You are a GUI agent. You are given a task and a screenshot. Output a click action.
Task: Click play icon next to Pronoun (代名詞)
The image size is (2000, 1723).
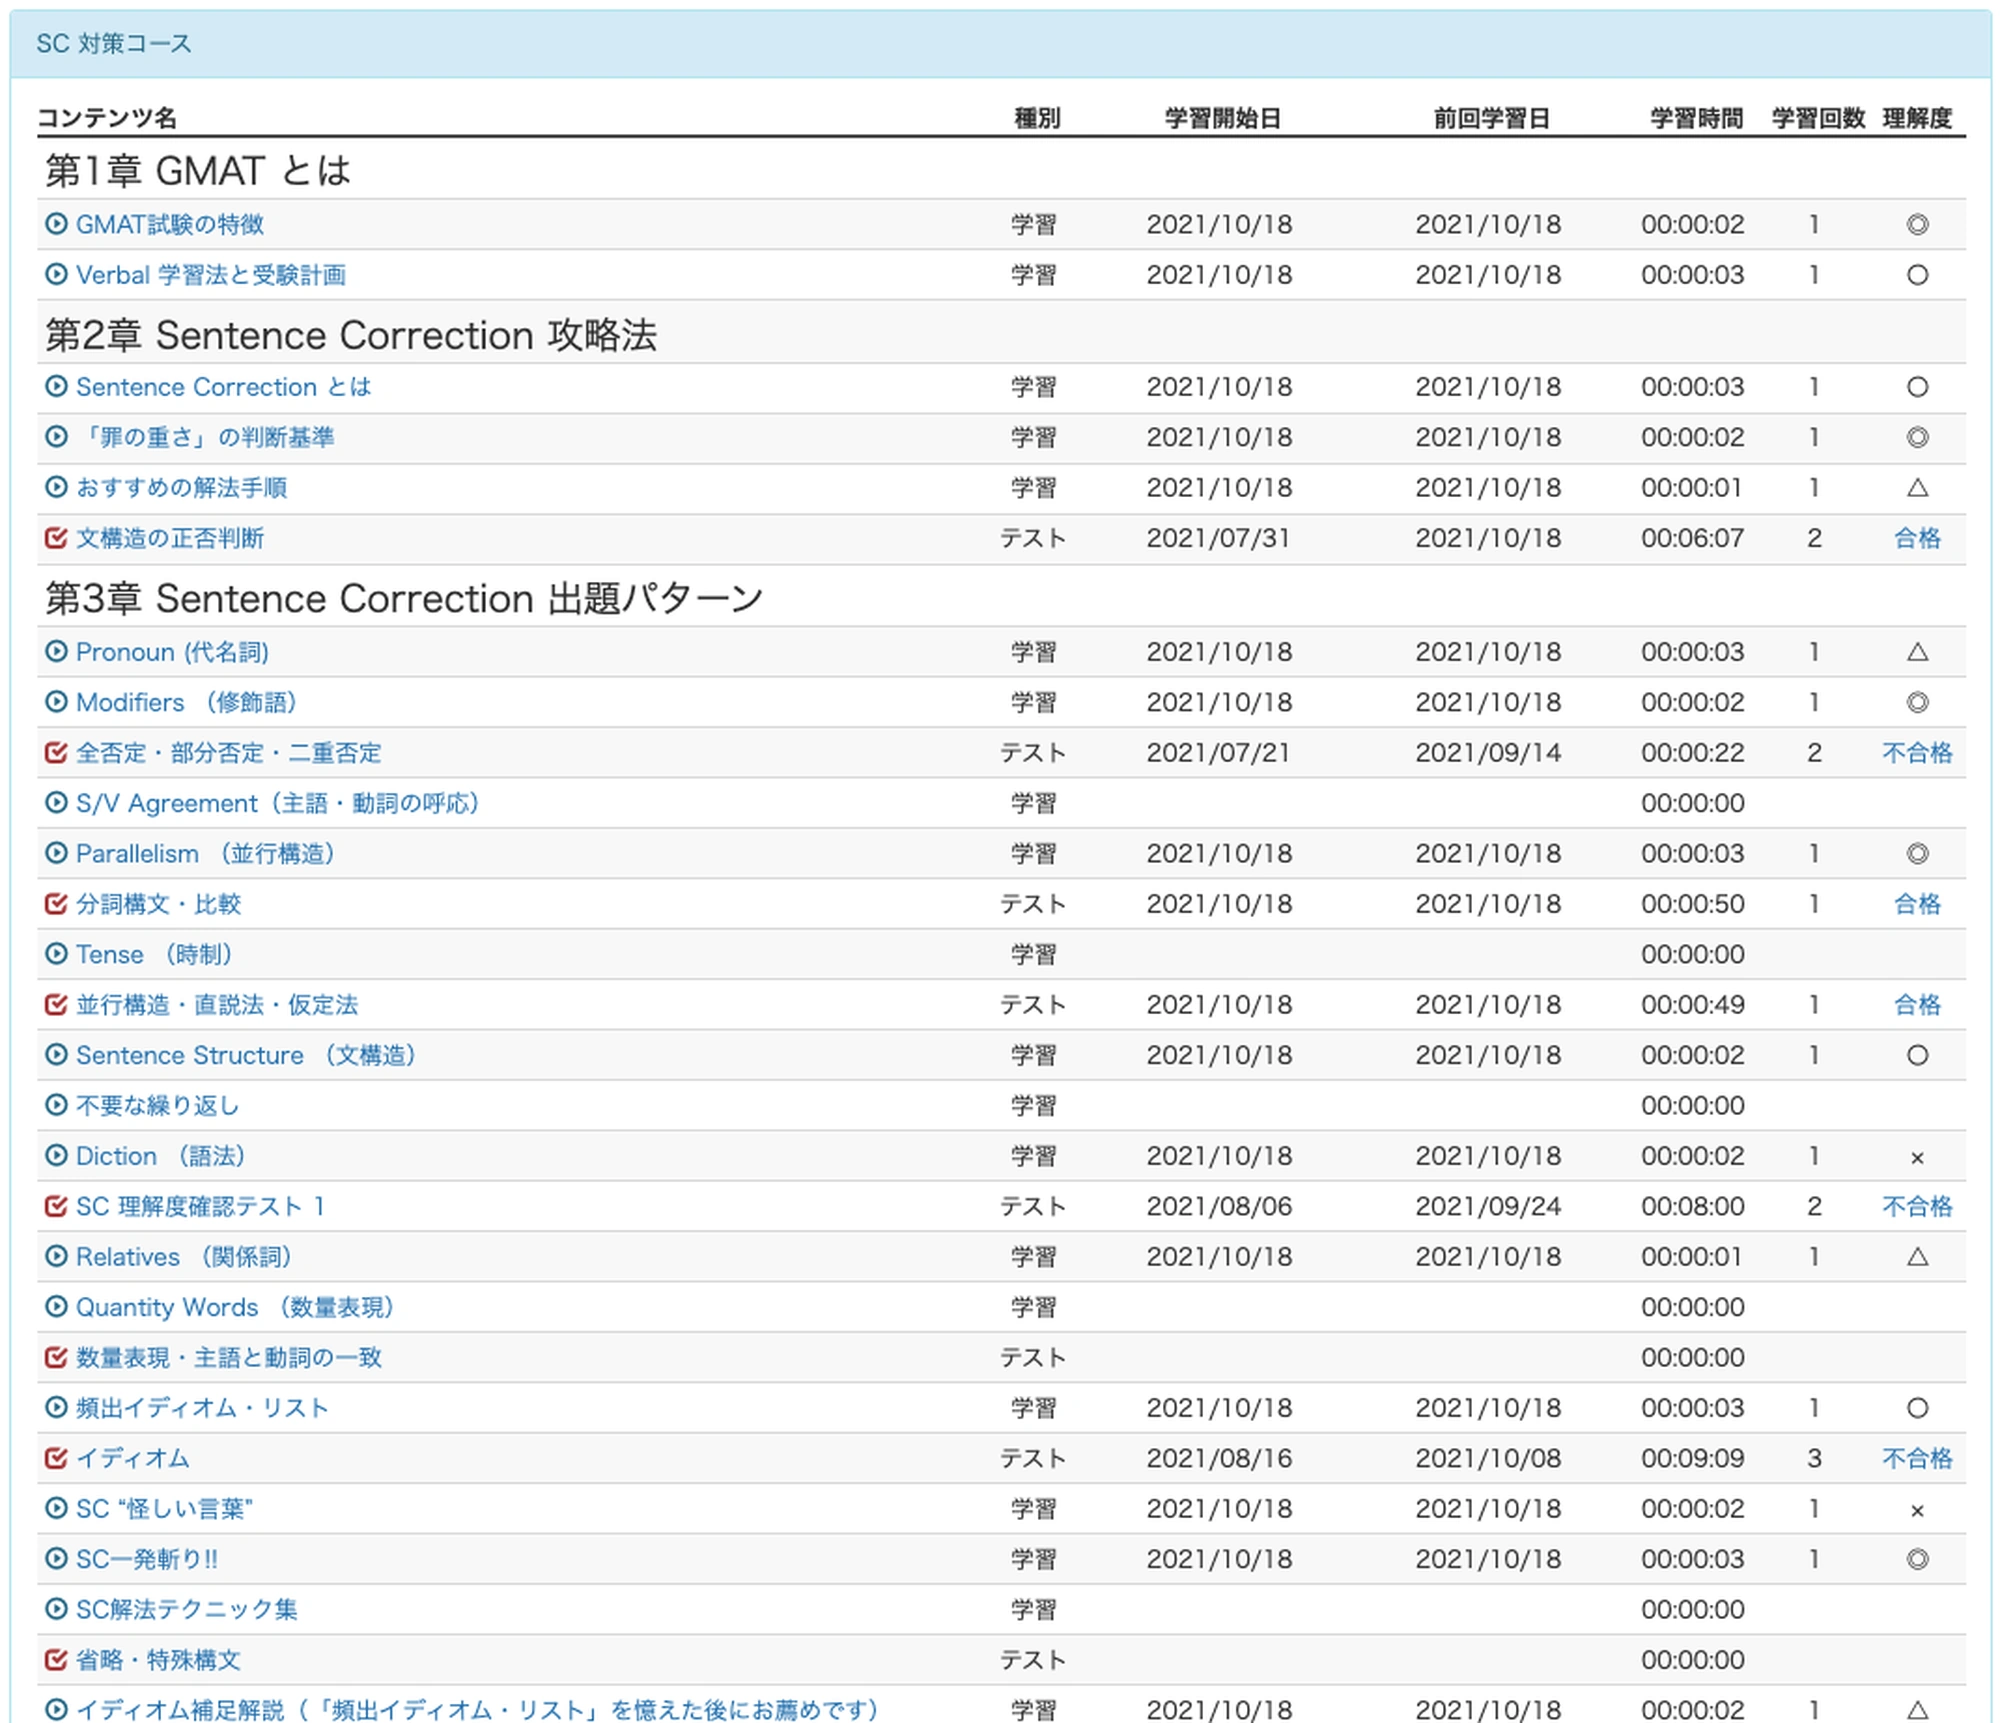[57, 652]
